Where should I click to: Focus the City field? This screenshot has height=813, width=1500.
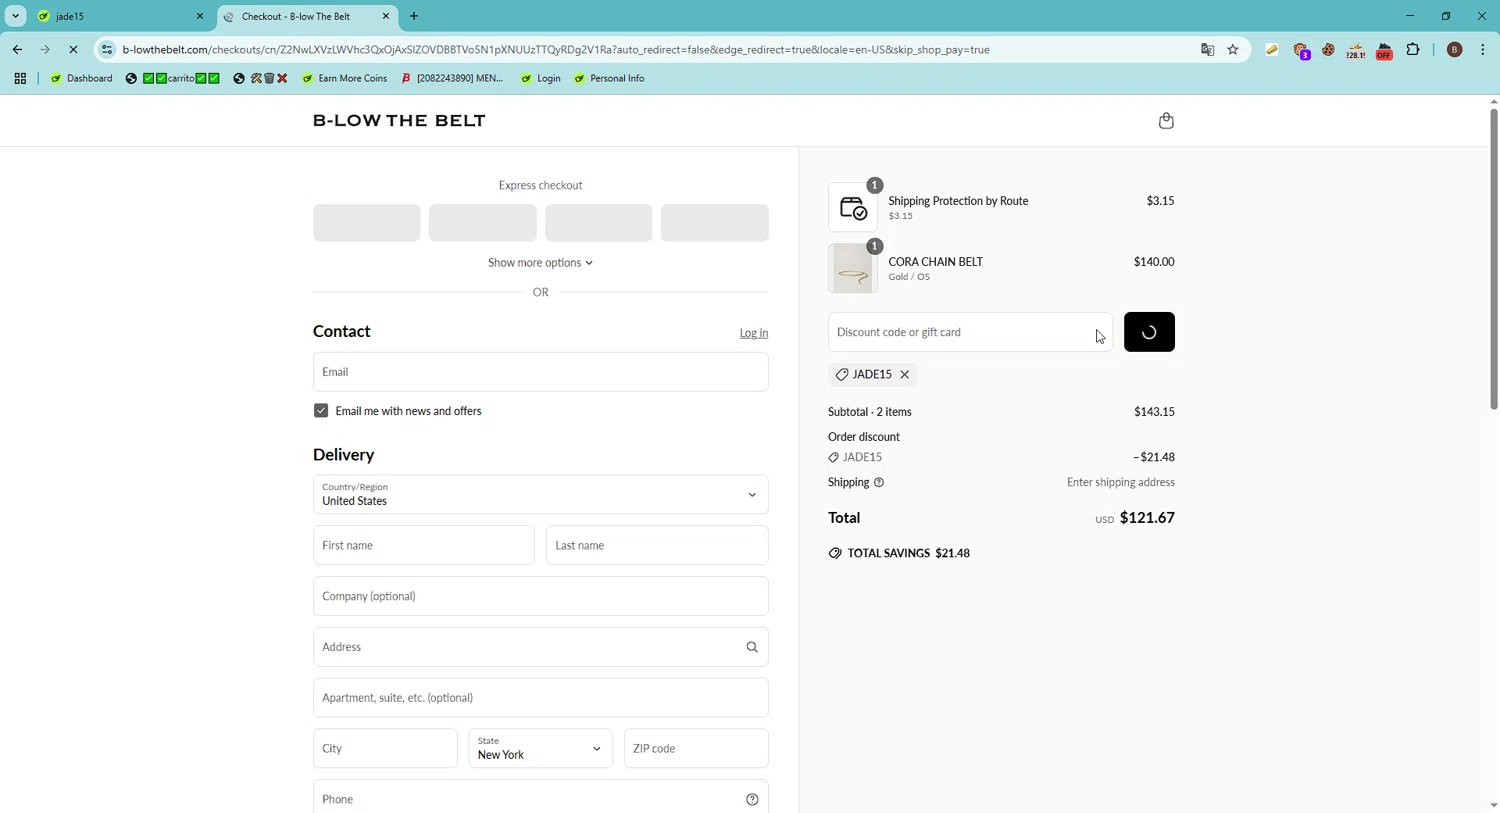(x=385, y=749)
